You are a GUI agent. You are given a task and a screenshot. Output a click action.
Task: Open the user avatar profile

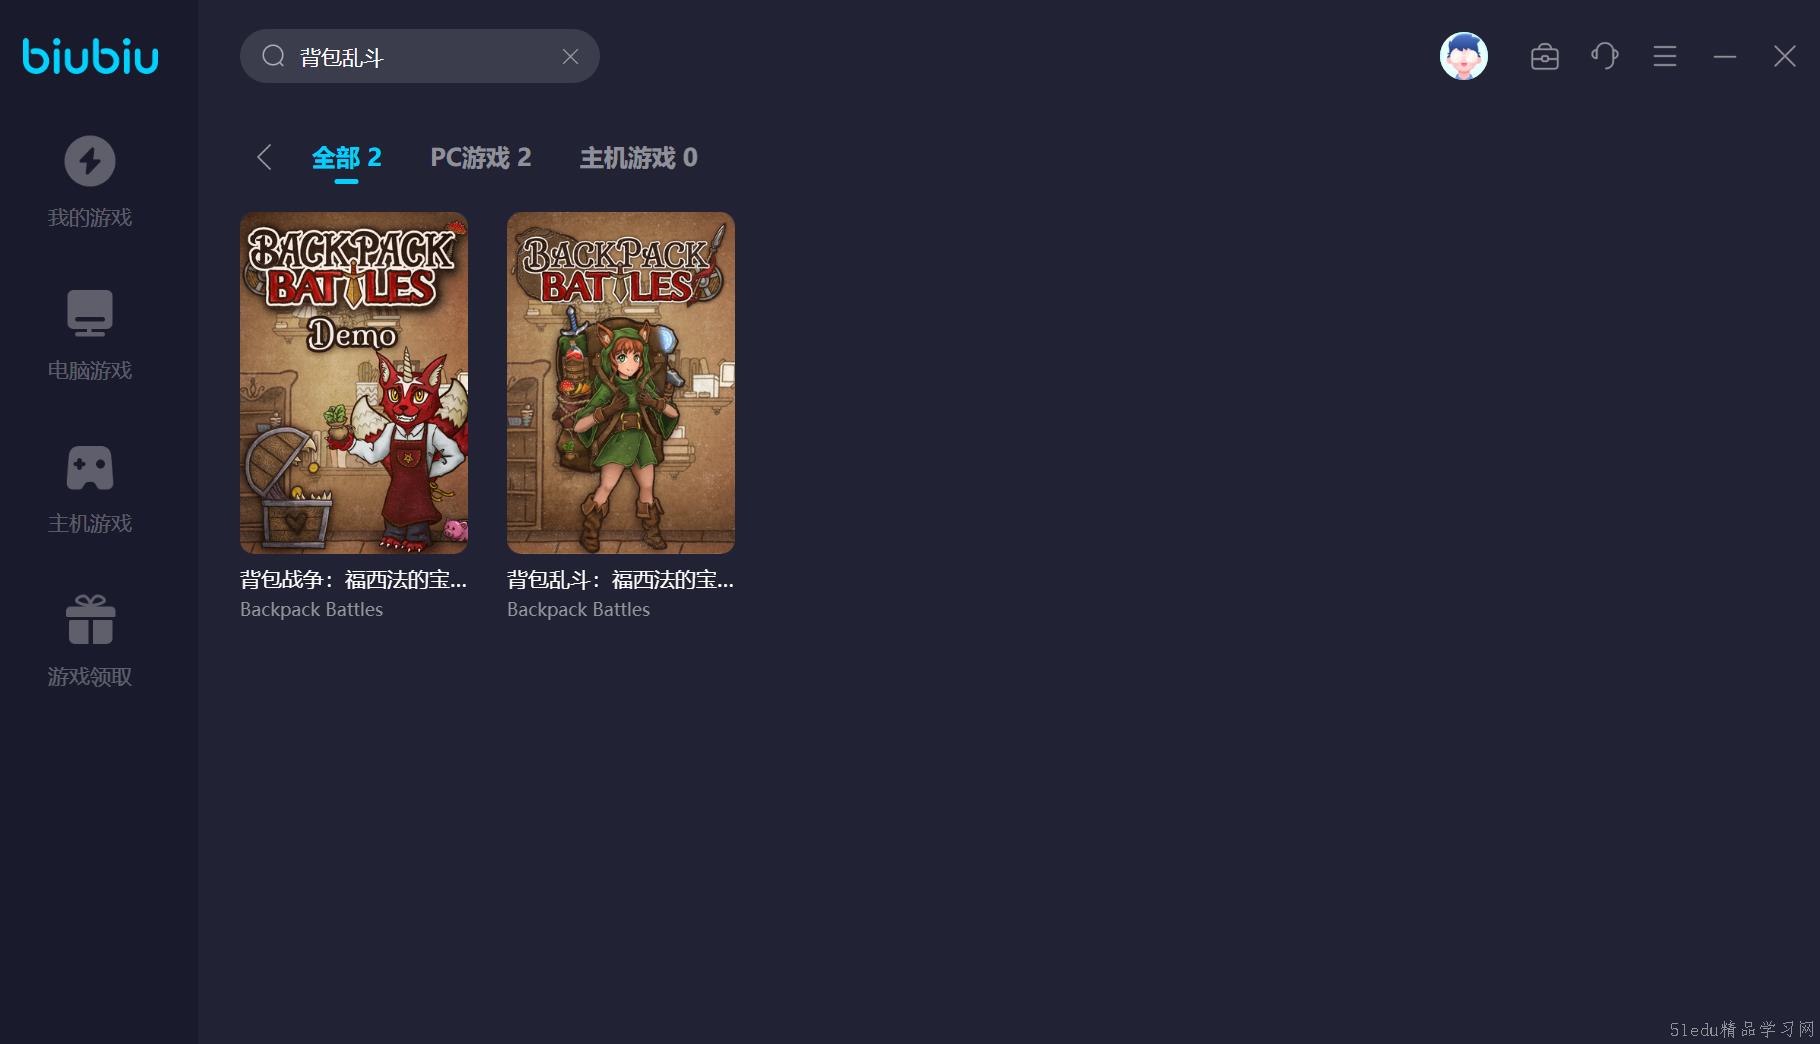[1464, 56]
